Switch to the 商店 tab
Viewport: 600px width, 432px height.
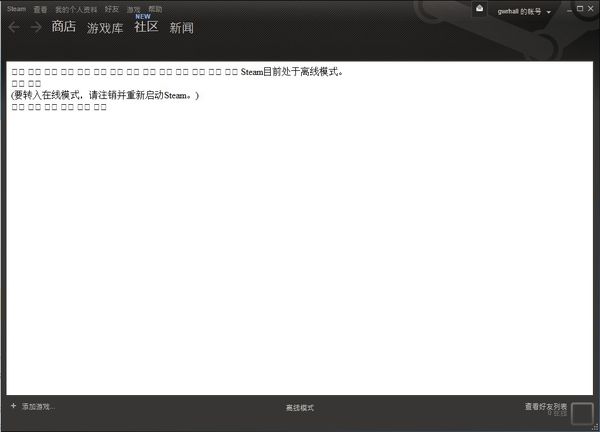click(x=64, y=26)
